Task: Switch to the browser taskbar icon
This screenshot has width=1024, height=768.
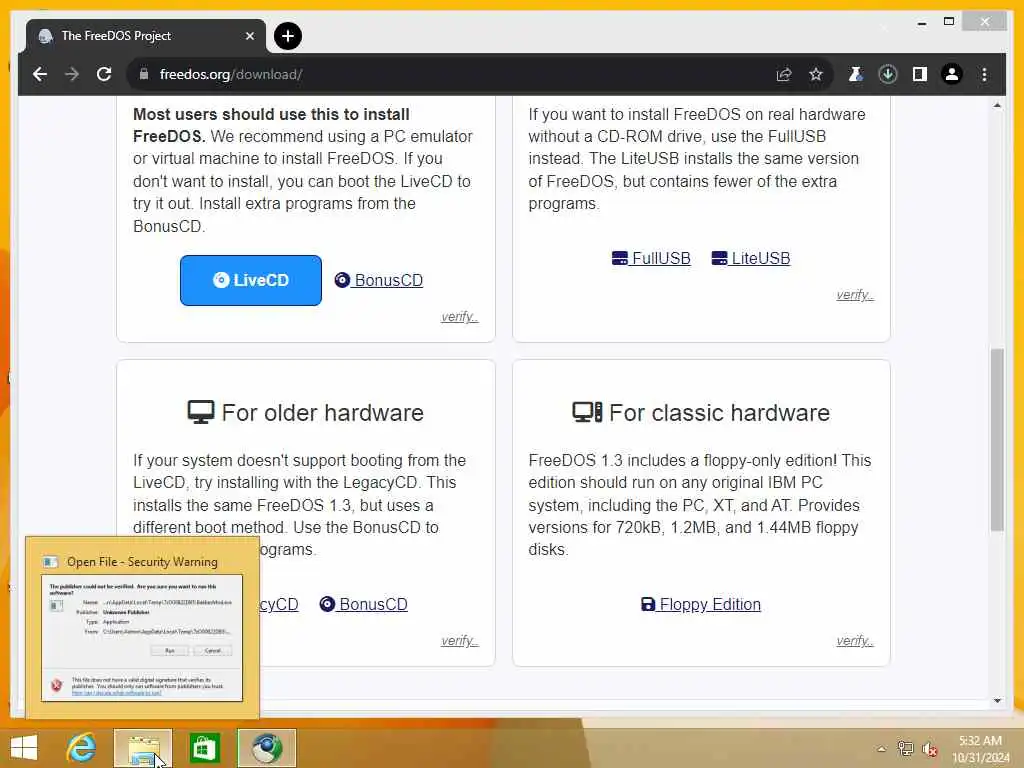Action: (x=266, y=748)
